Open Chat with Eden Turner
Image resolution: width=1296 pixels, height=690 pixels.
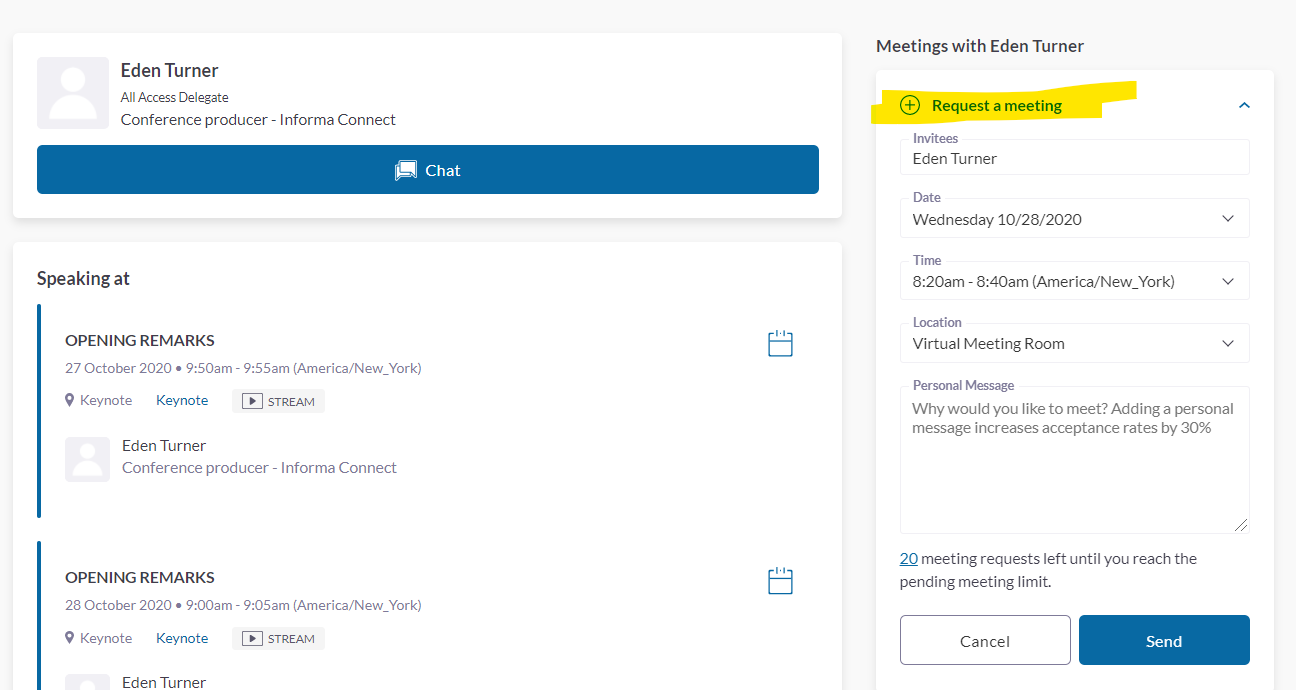coord(428,170)
